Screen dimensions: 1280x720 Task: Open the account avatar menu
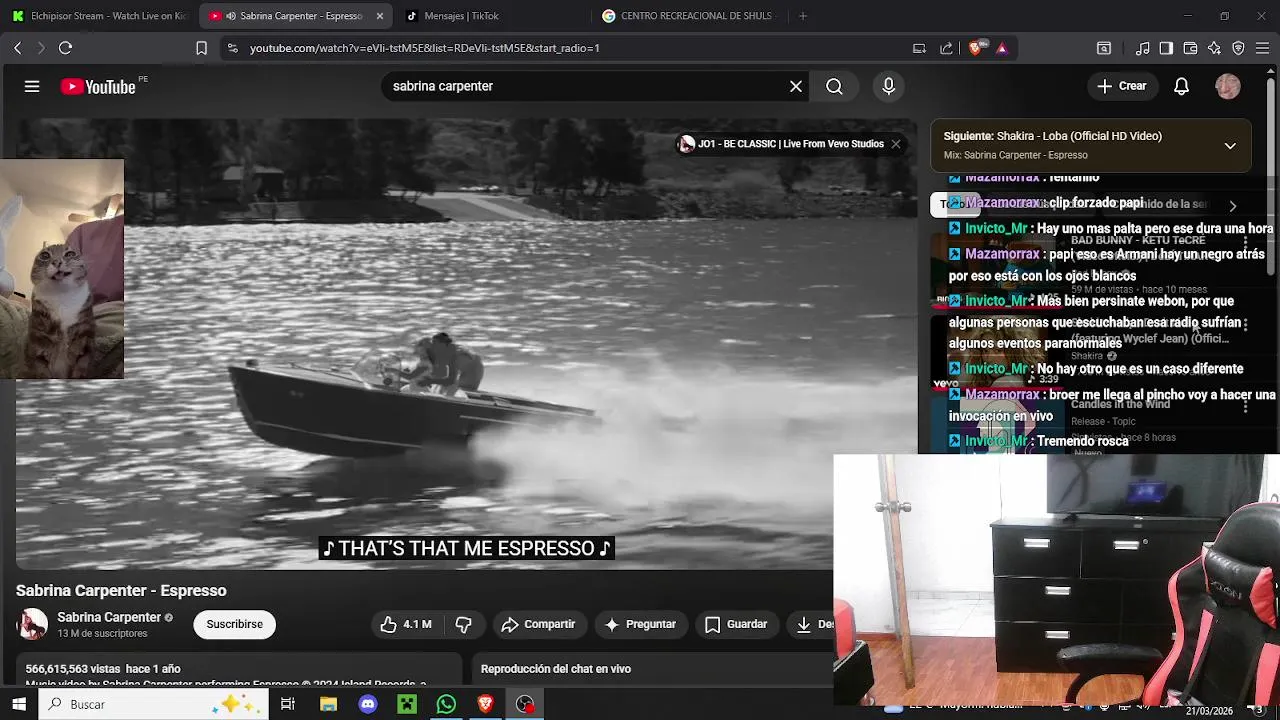click(x=1228, y=87)
